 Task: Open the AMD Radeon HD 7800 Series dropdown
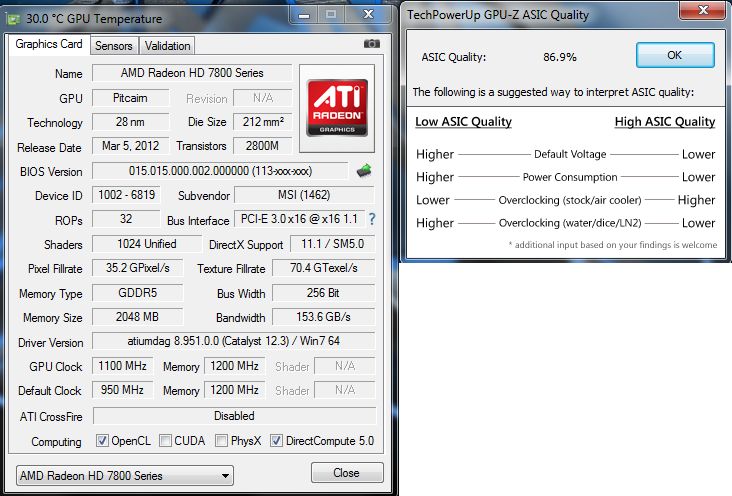point(125,475)
